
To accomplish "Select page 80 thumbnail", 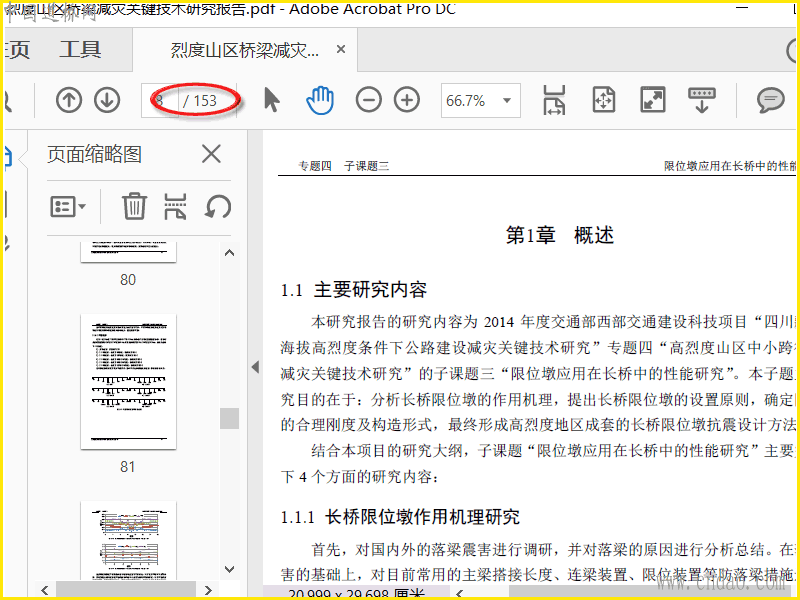I will (x=128, y=252).
